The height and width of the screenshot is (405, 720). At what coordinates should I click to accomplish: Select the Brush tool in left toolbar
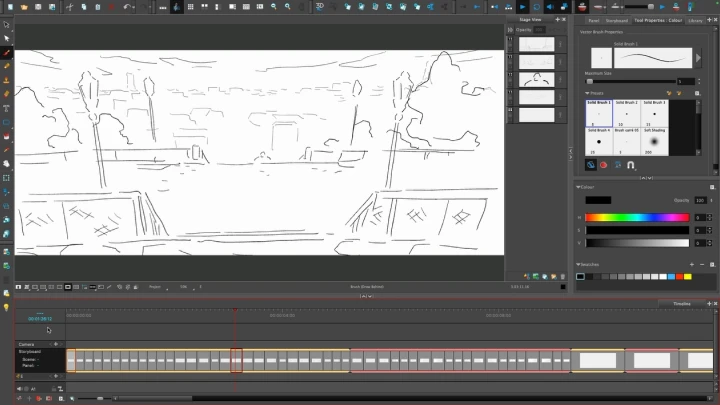pos(6,52)
